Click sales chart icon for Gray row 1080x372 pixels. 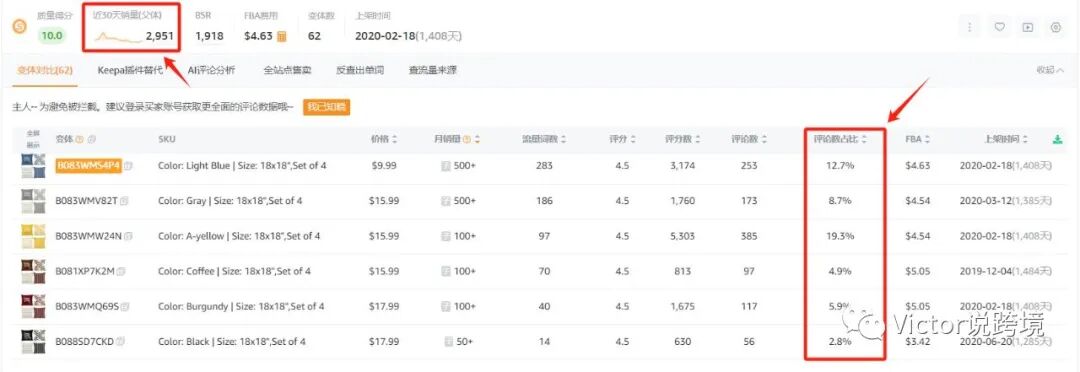(445, 201)
